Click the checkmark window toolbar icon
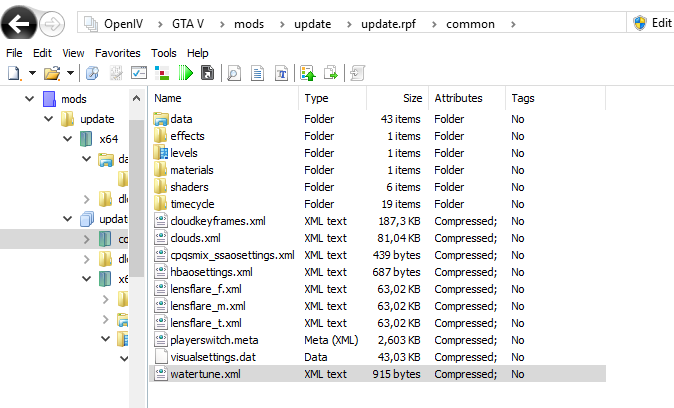Viewport: 674px width, 408px height. point(139,73)
